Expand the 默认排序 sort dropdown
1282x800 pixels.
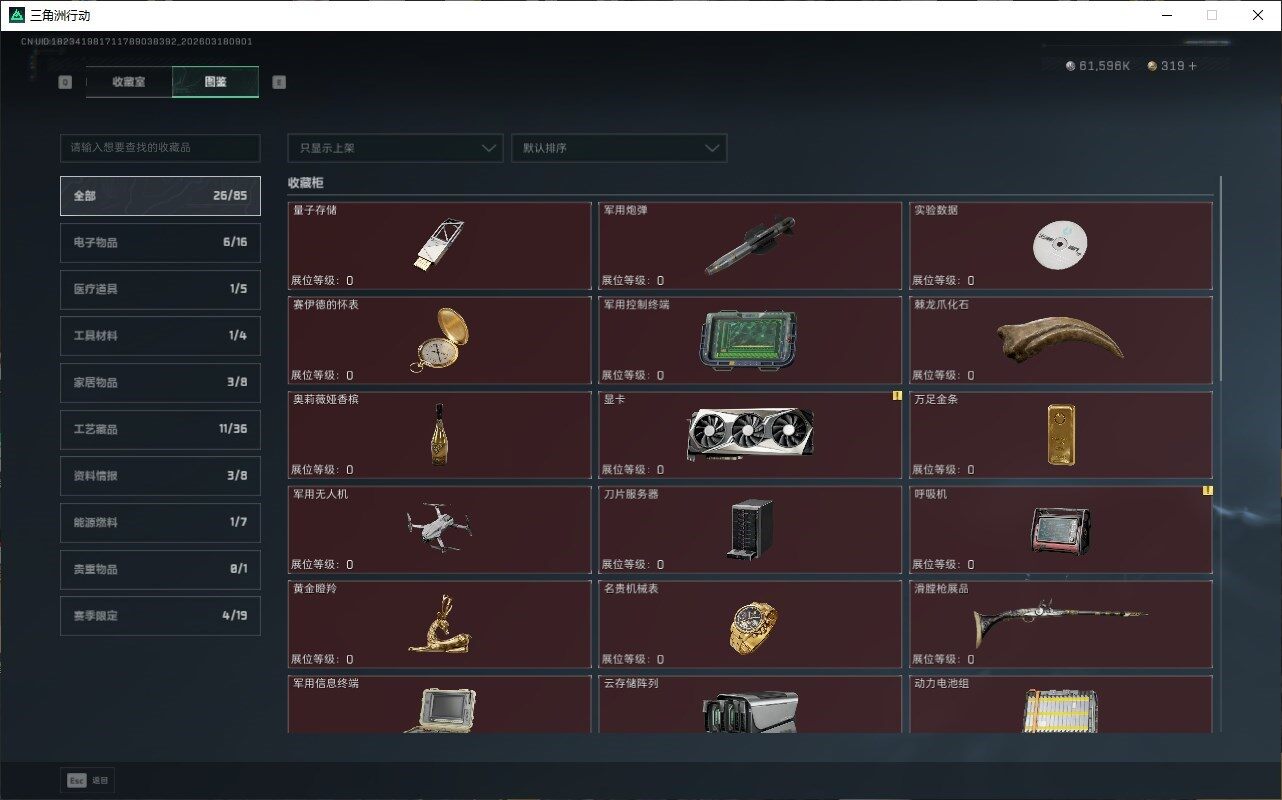coord(619,148)
